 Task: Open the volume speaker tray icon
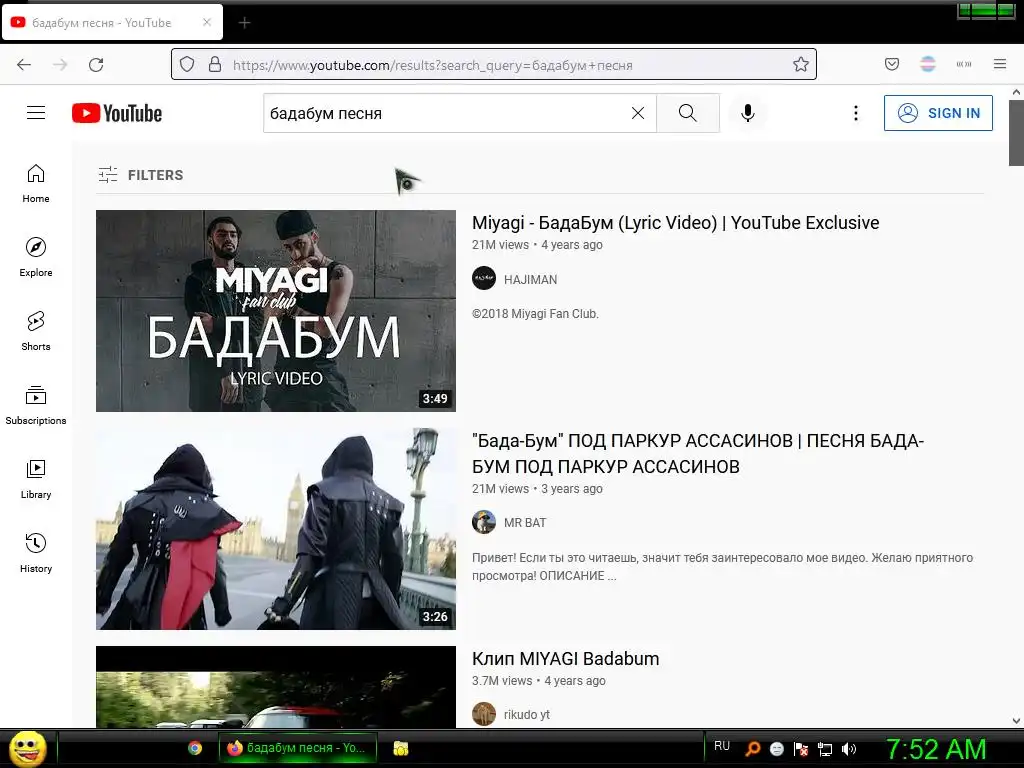click(849, 749)
